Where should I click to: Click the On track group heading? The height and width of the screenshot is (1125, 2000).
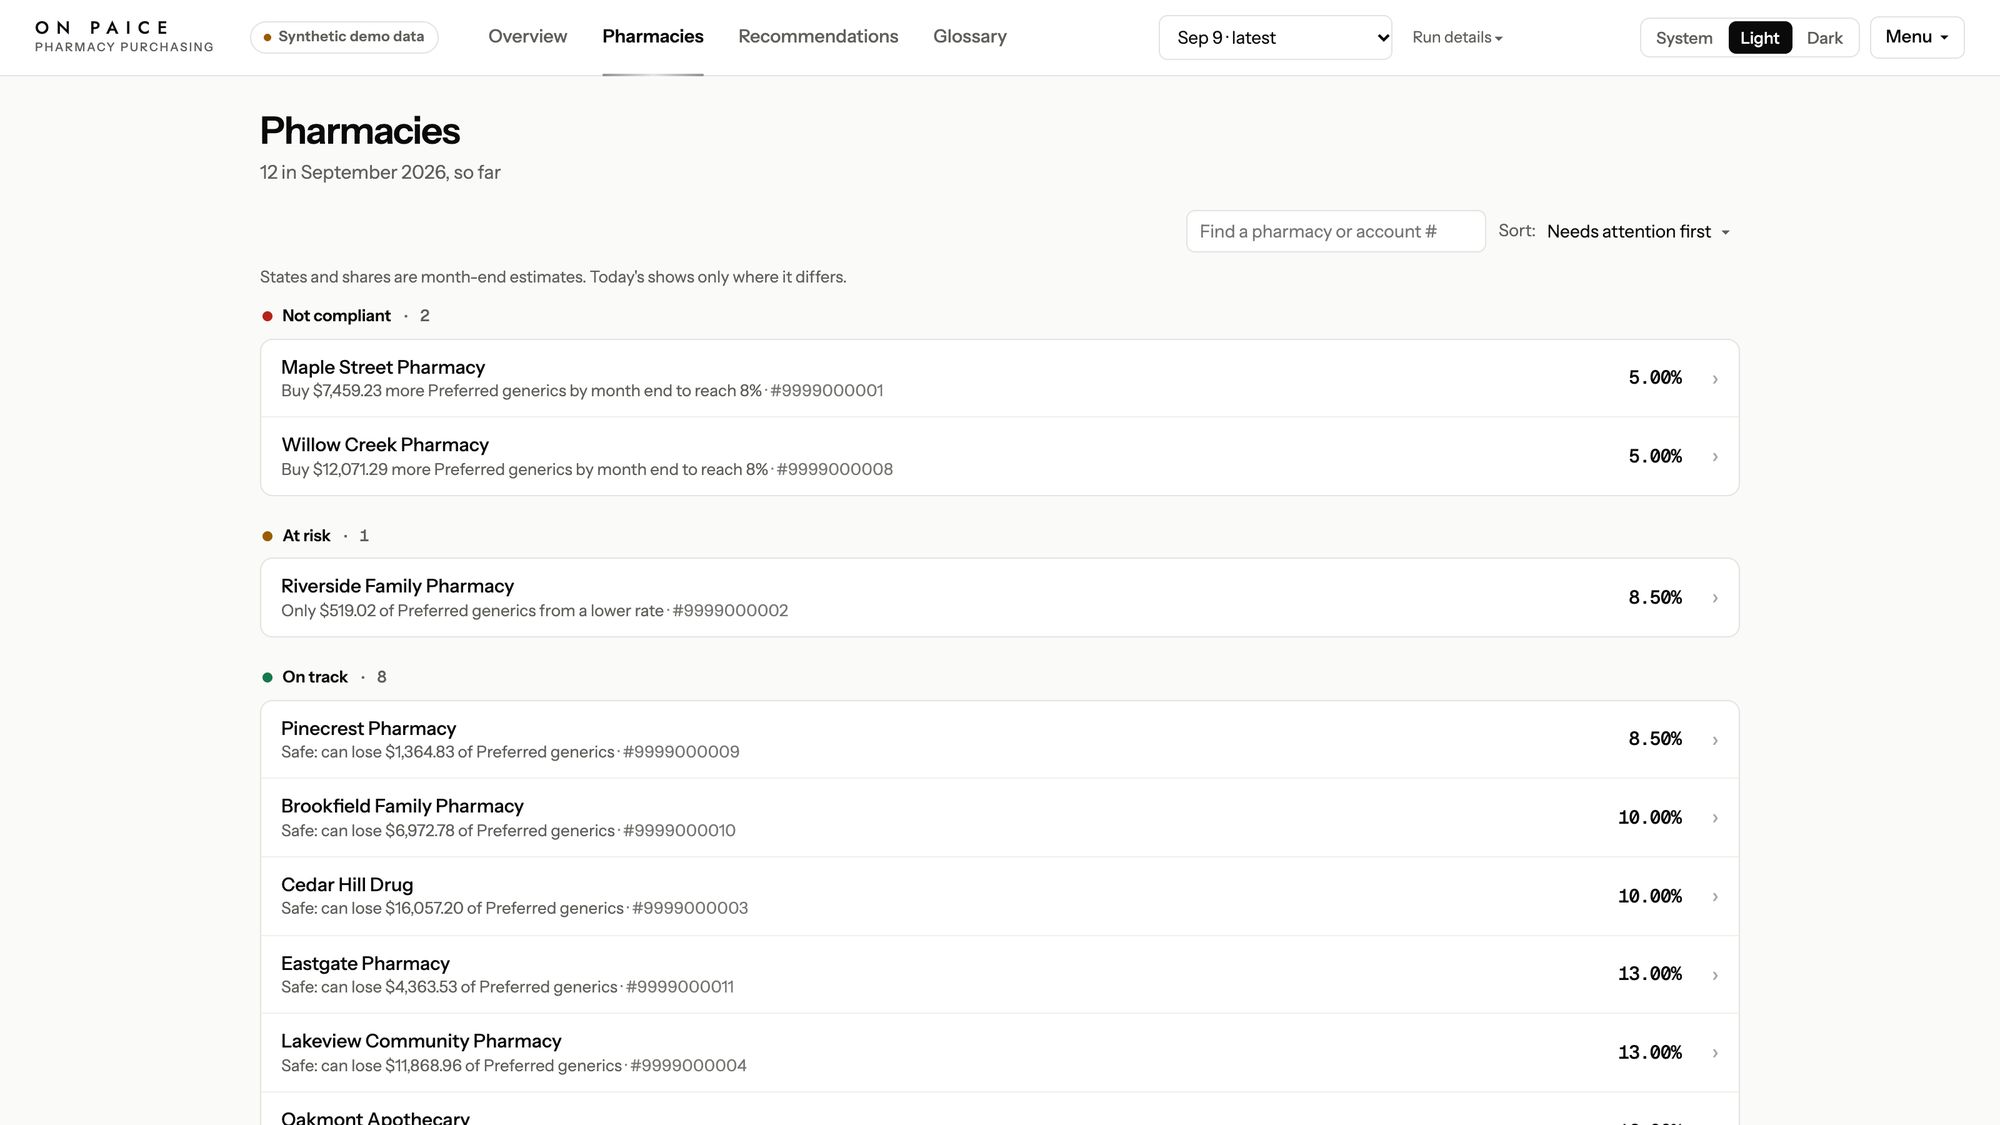point(315,677)
